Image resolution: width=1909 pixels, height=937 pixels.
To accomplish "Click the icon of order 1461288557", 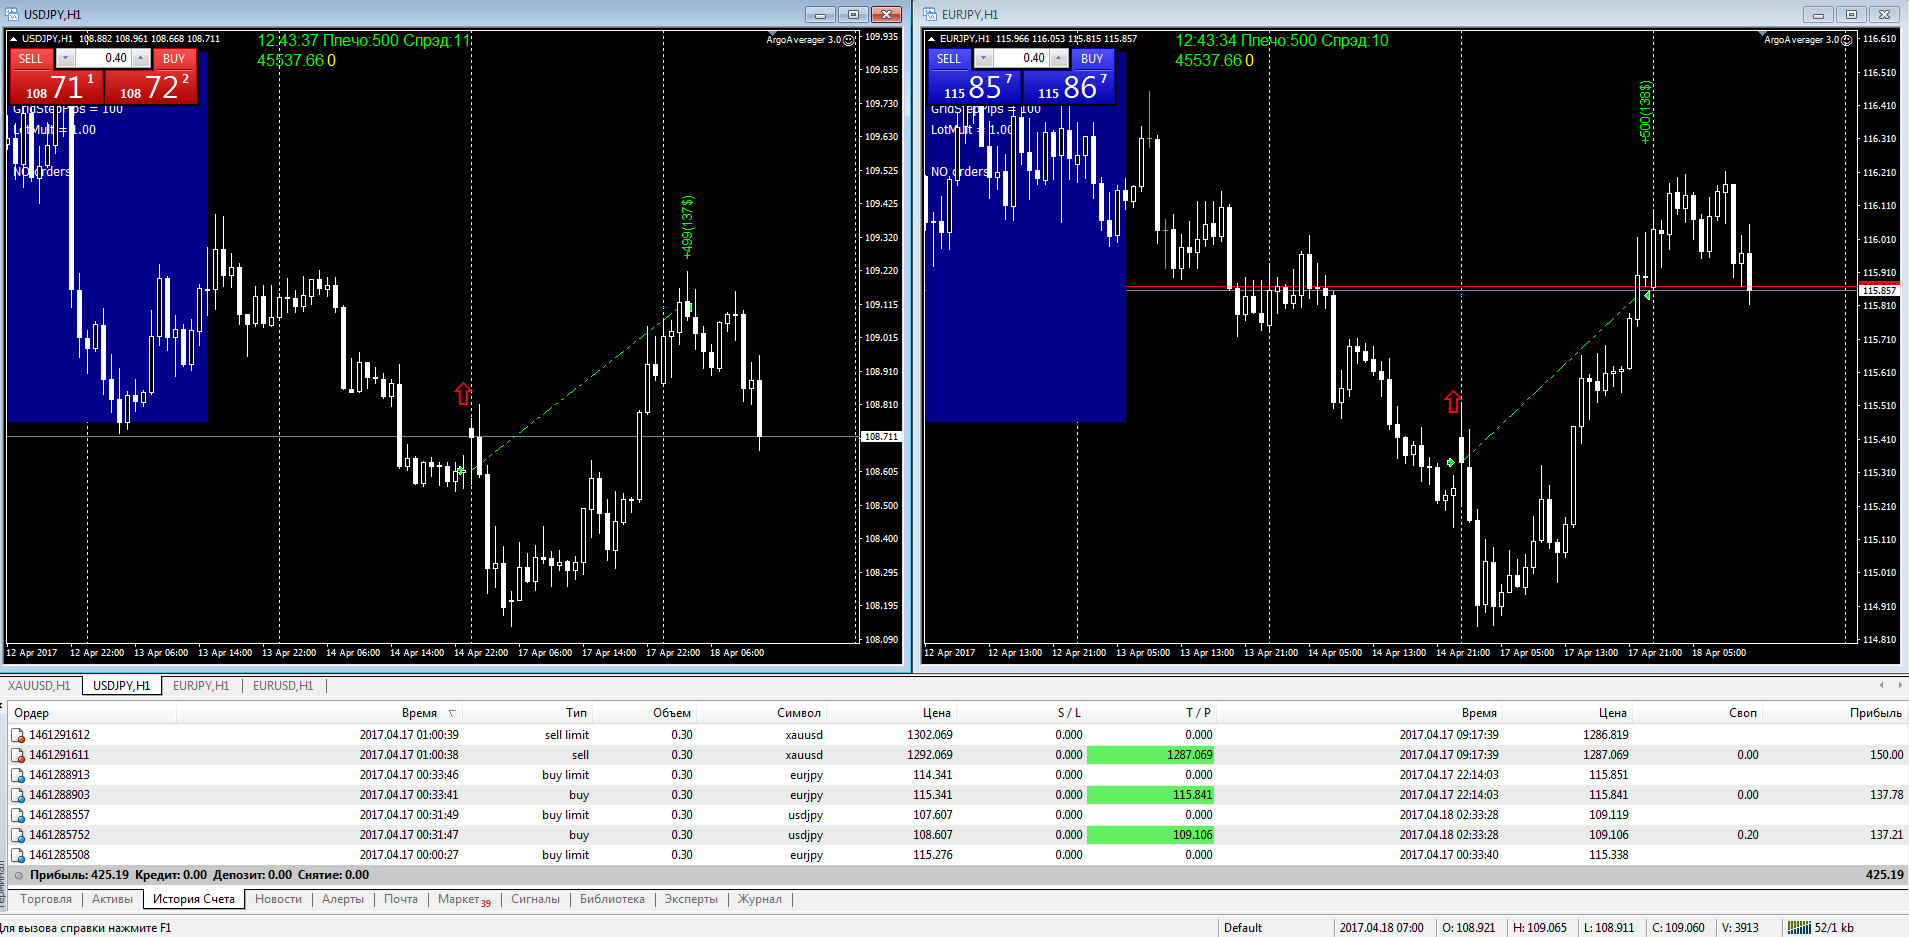I will [x=17, y=815].
